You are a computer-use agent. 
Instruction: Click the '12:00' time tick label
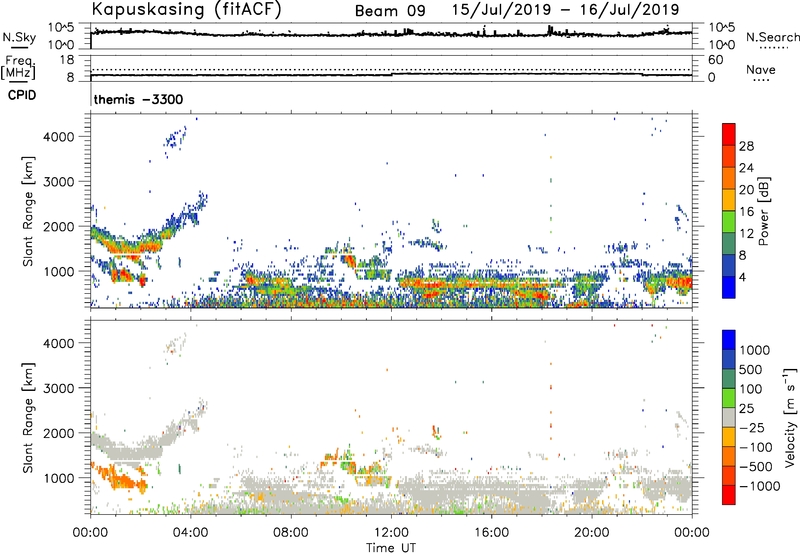click(391, 533)
